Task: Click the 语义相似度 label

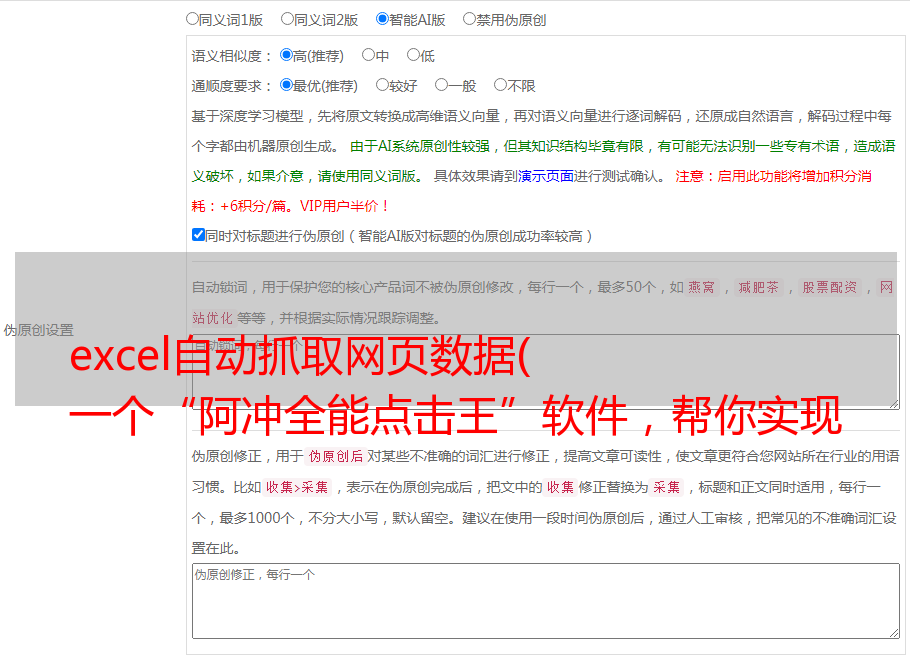Action: (232, 56)
